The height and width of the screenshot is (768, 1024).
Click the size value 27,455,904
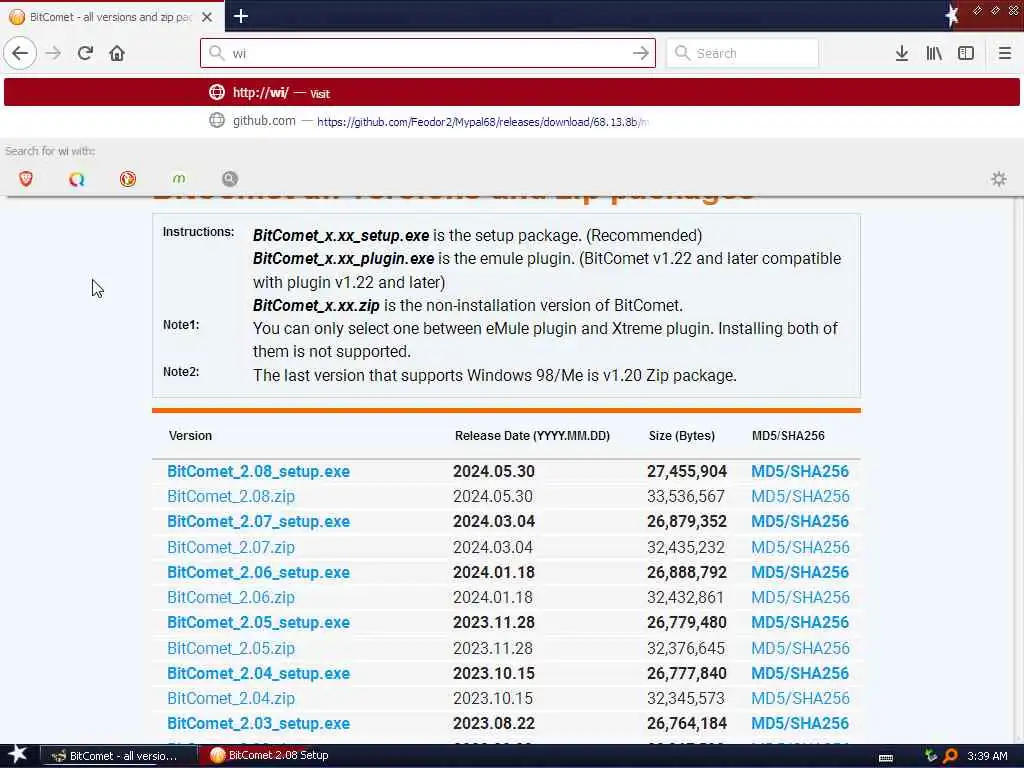pos(687,472)
